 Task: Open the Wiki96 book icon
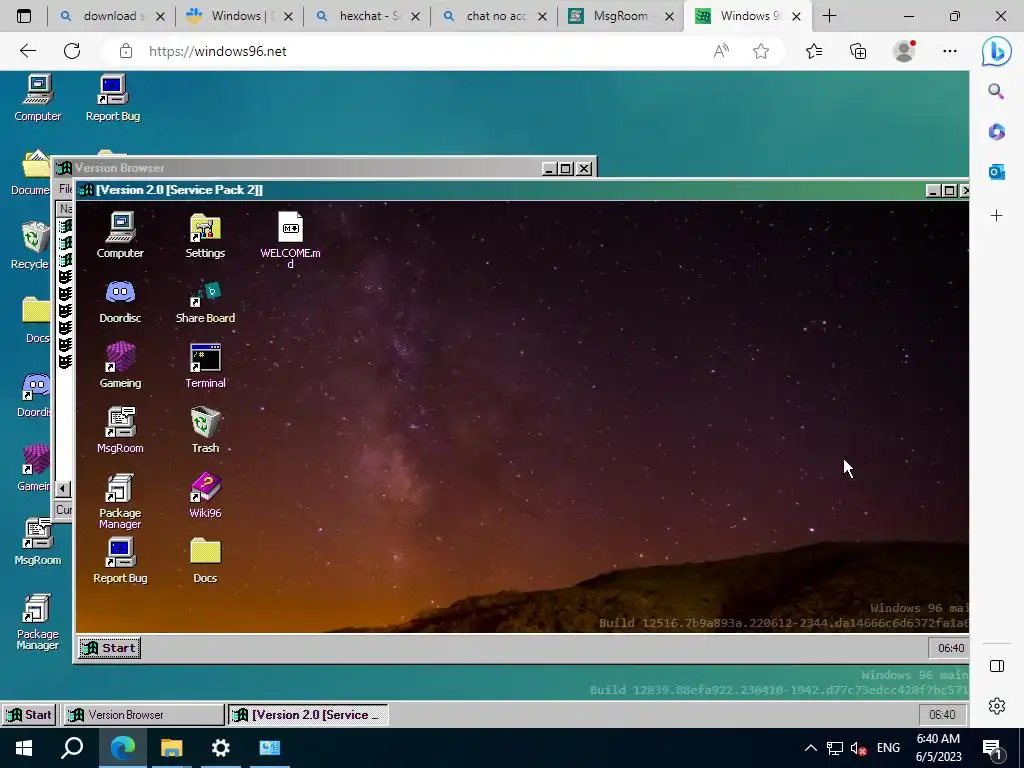[205, 495]
